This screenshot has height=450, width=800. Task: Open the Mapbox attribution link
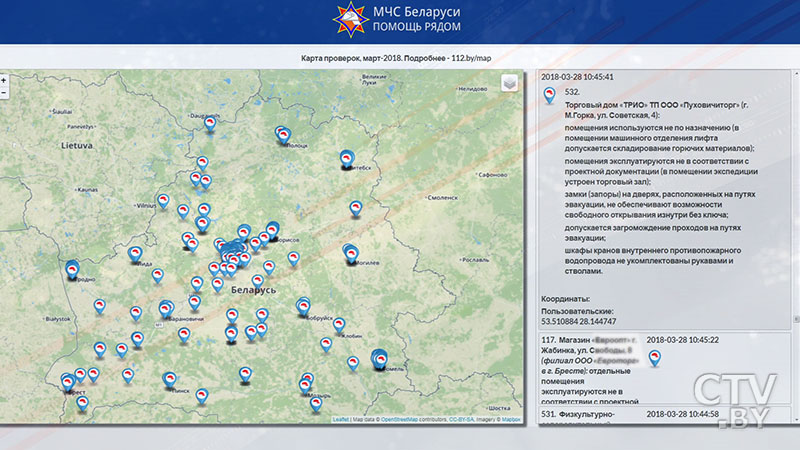coord(511,420)
